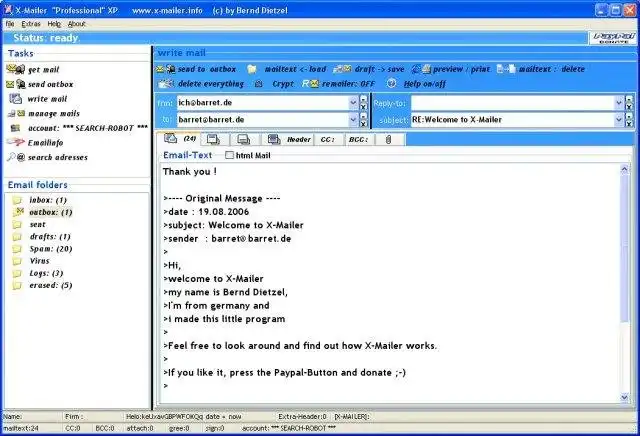The height and width of the screenshot is (436, 640).
Task: Click the Virus folder icon
Action: point(17,261)
